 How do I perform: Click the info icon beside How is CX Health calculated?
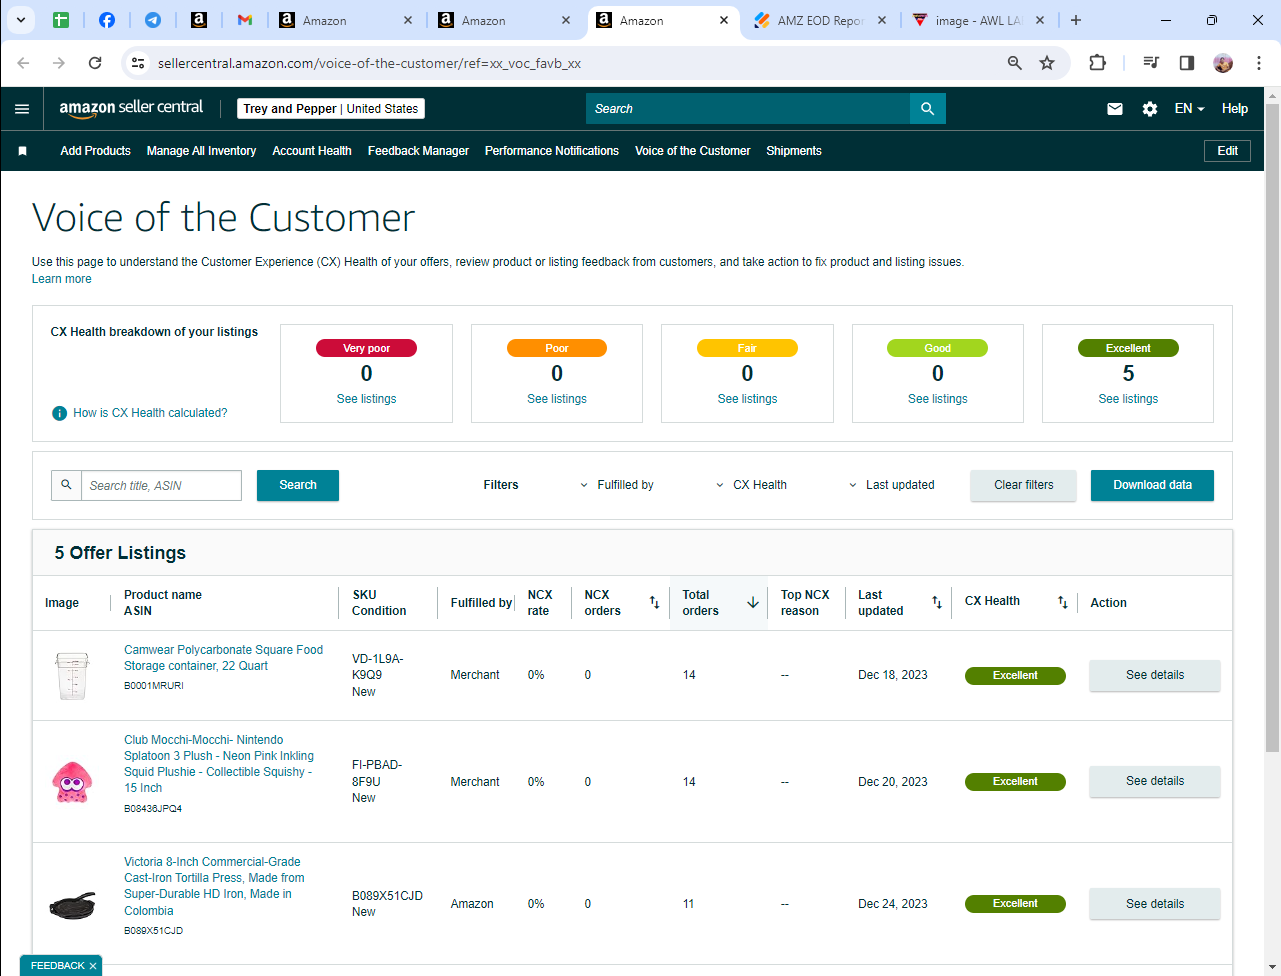coord(60,413)
